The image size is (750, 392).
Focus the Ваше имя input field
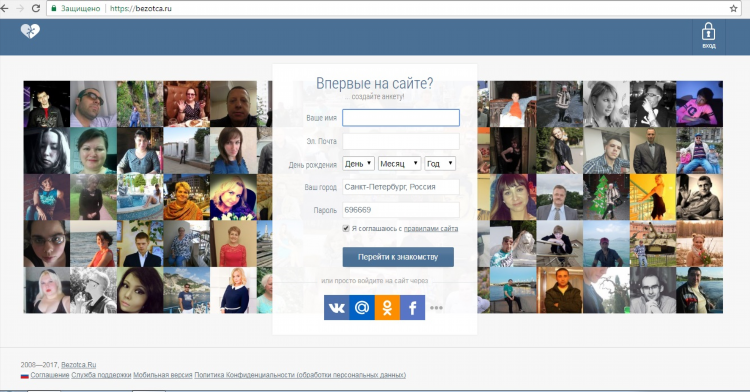(401, 118)
